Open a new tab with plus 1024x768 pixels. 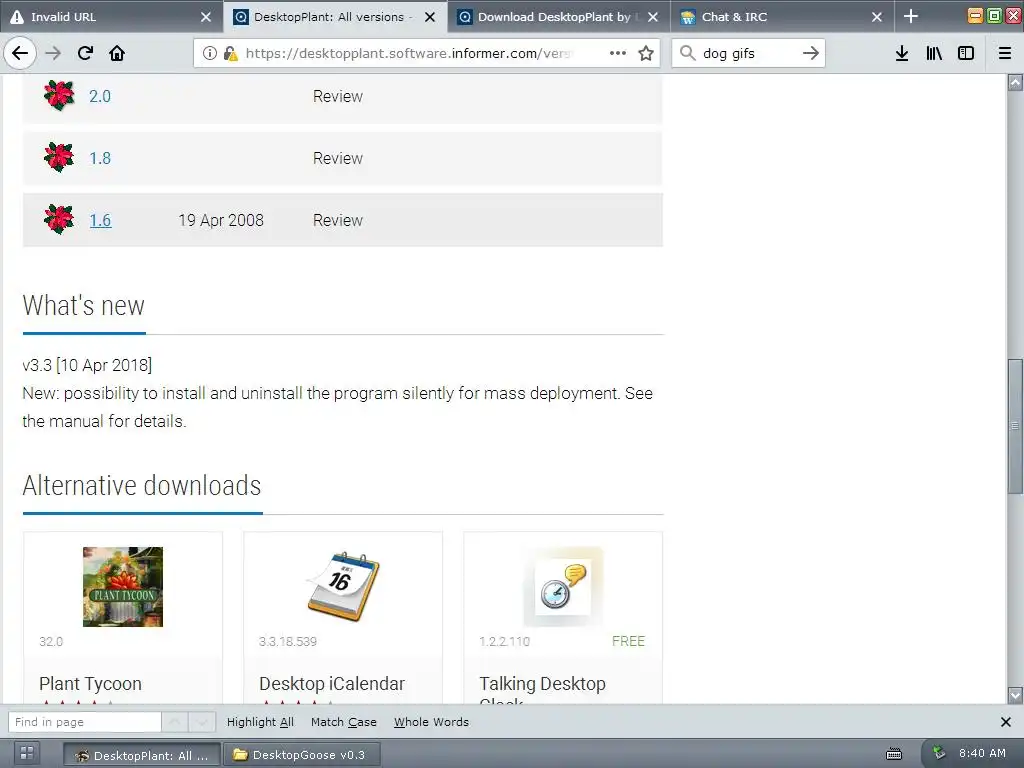coord(911,16)
